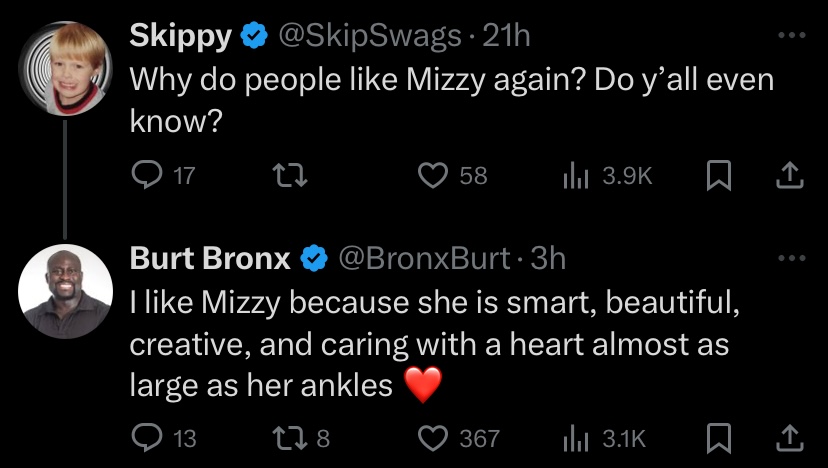Open more options on Burt Bronx's reply
The image size is (828, 468).
[789, 259]
